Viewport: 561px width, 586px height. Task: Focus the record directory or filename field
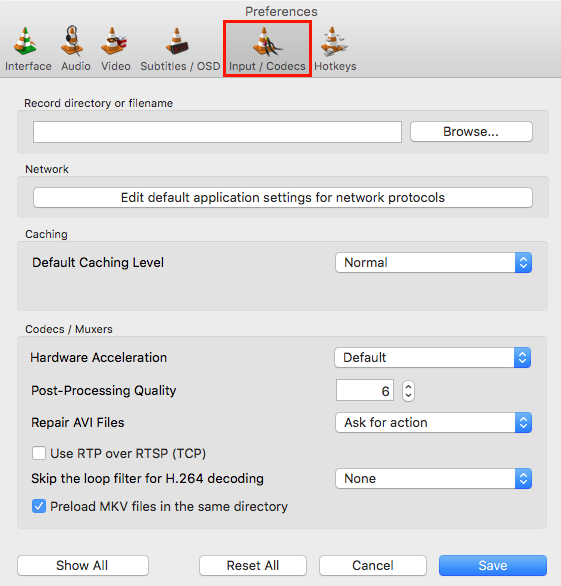pyautogui.click(x=217, y=132)
